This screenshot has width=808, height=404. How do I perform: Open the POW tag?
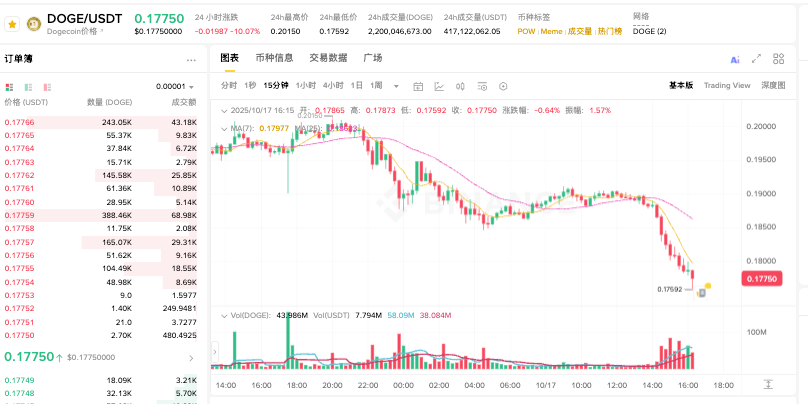click(x=526, y=31)
